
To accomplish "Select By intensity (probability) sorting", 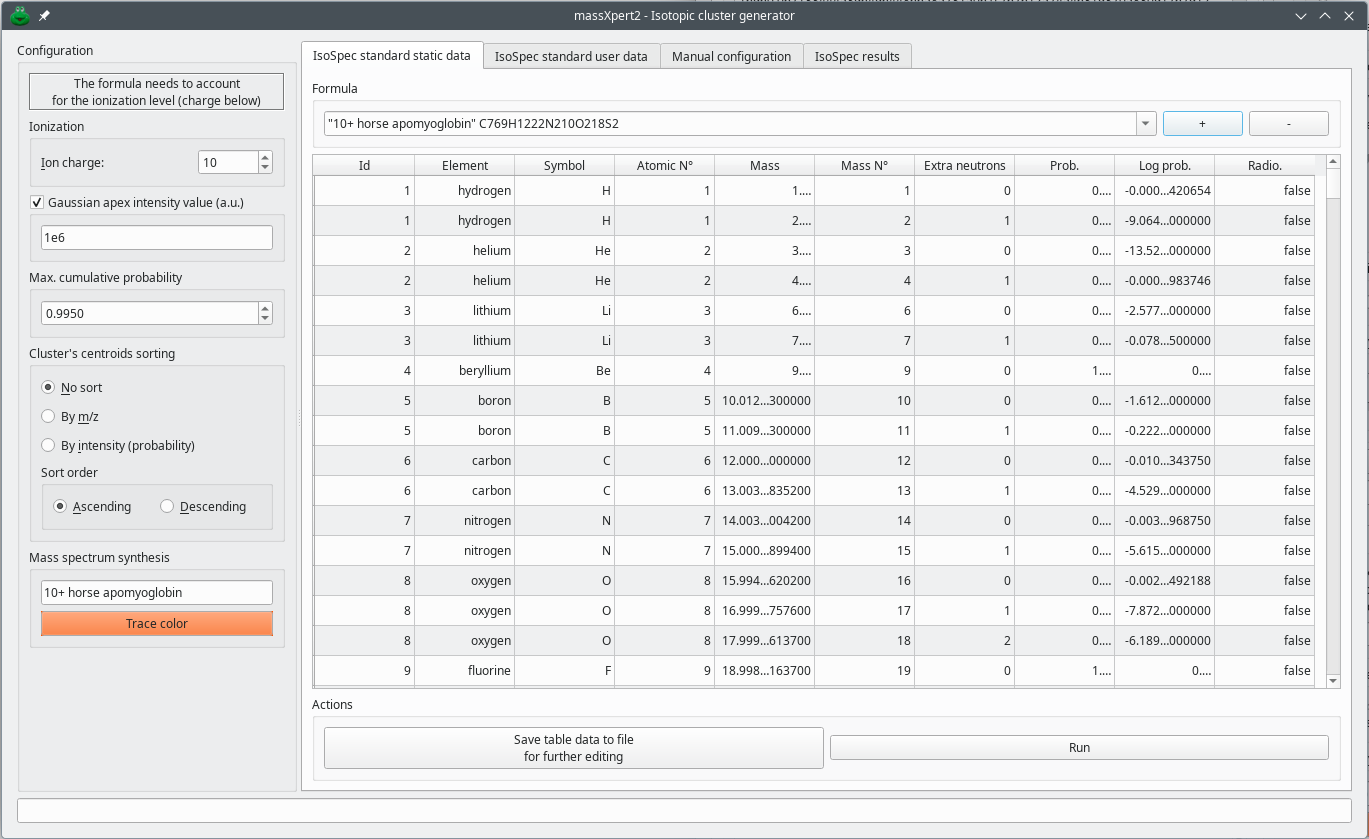I will pyautogui.click(x=47, y=445).
